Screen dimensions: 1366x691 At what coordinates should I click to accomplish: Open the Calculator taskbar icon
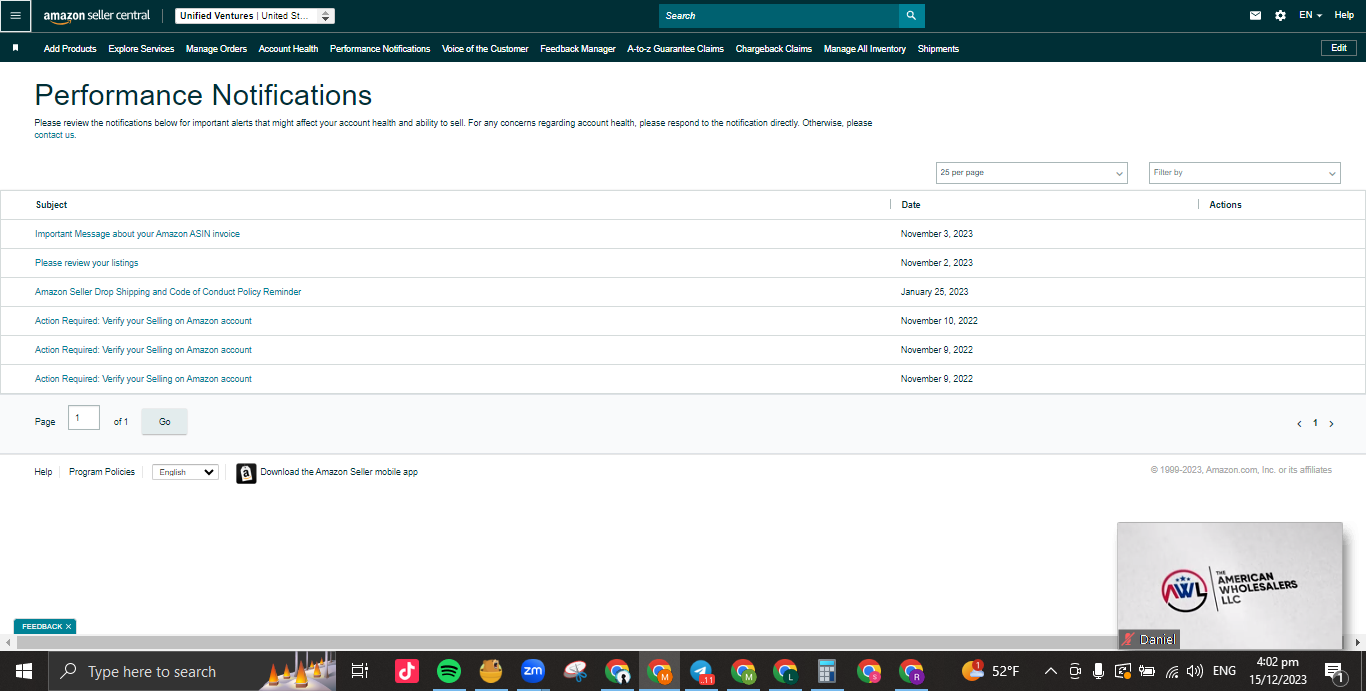826,671
